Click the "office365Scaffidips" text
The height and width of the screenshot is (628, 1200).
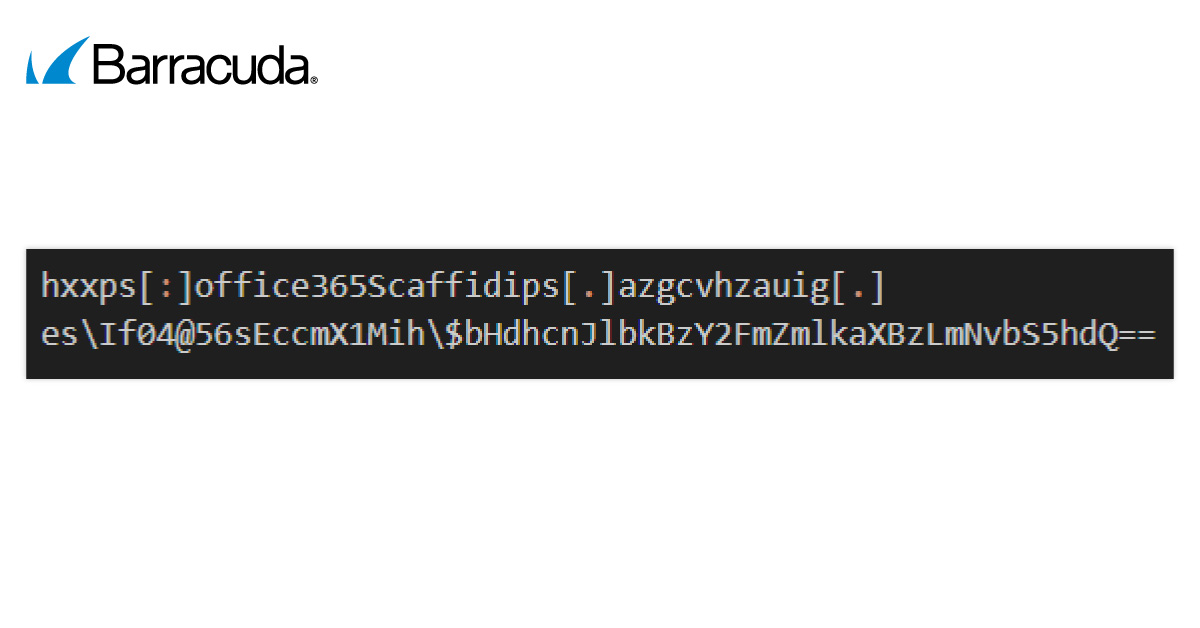pos(376,286)
